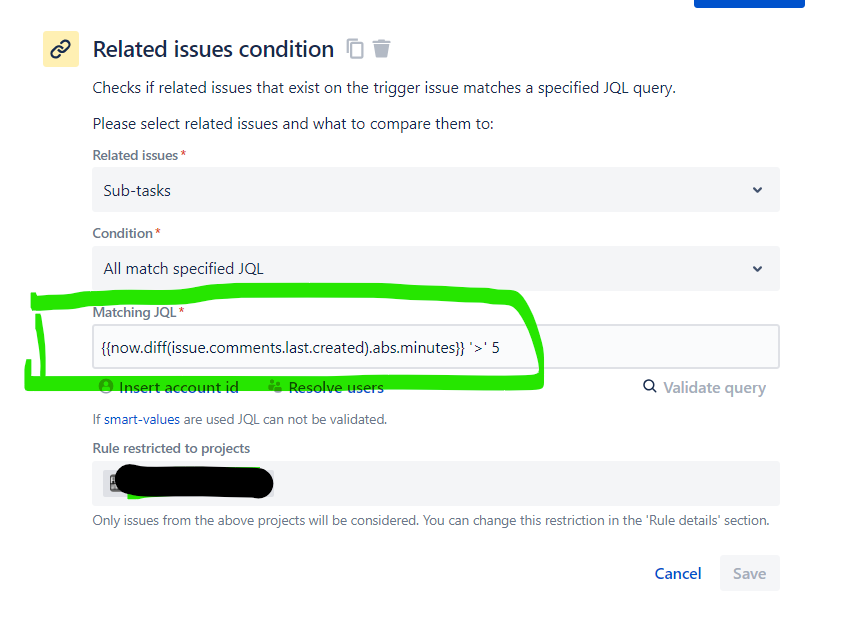Image resolution: width=856 pixels, height=625 pixels.
Task: Cancel the condition changes
Action: 678,573
